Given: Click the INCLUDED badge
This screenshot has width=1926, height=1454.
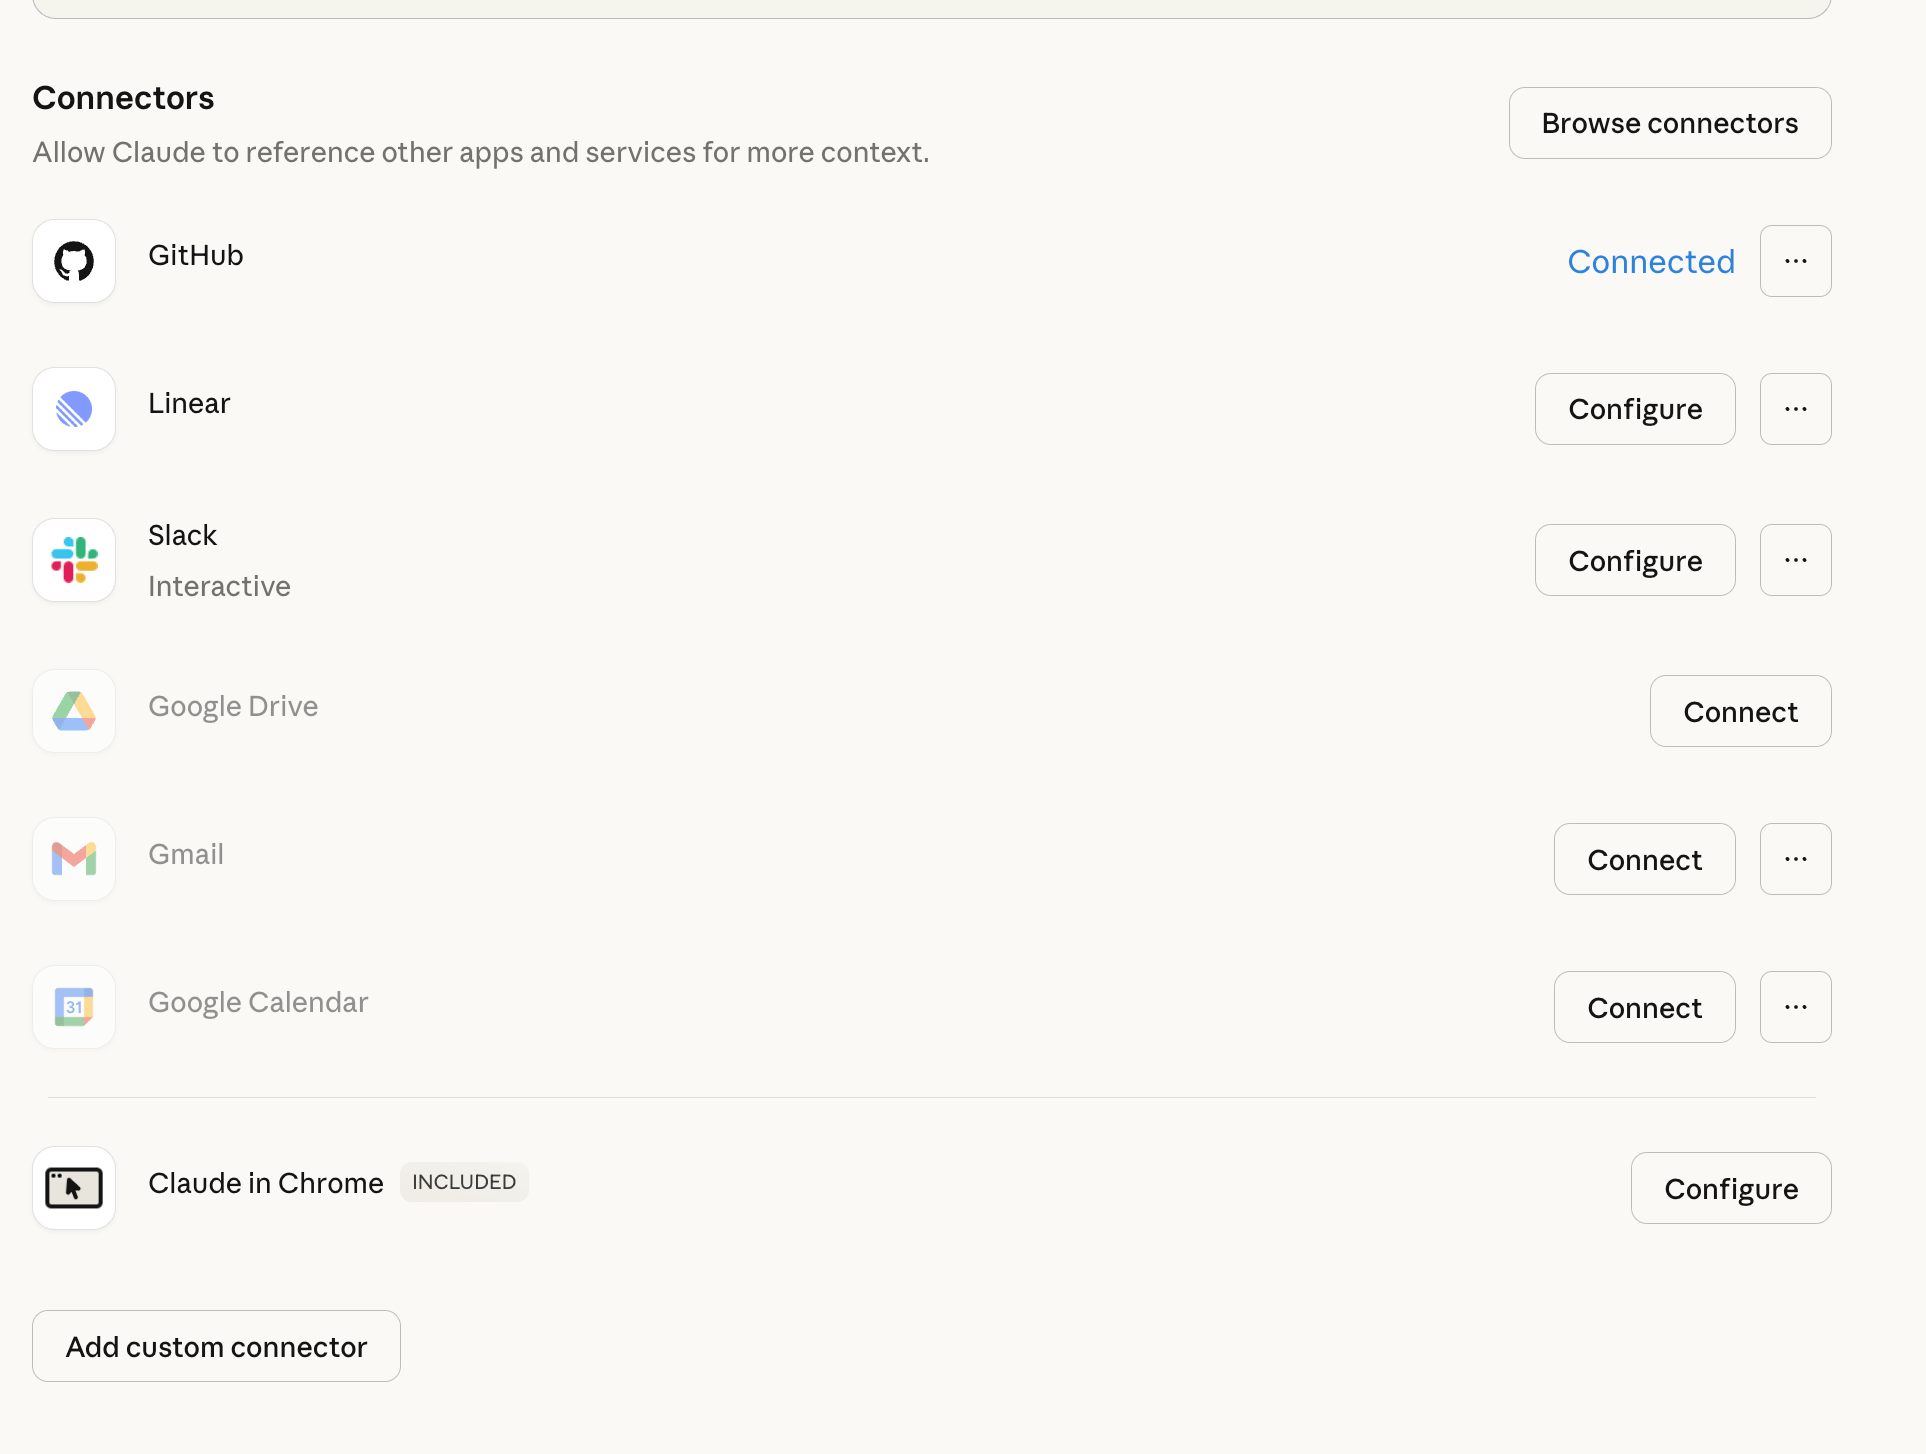Looking at the screenshot, I should (x=464, y=1182).
